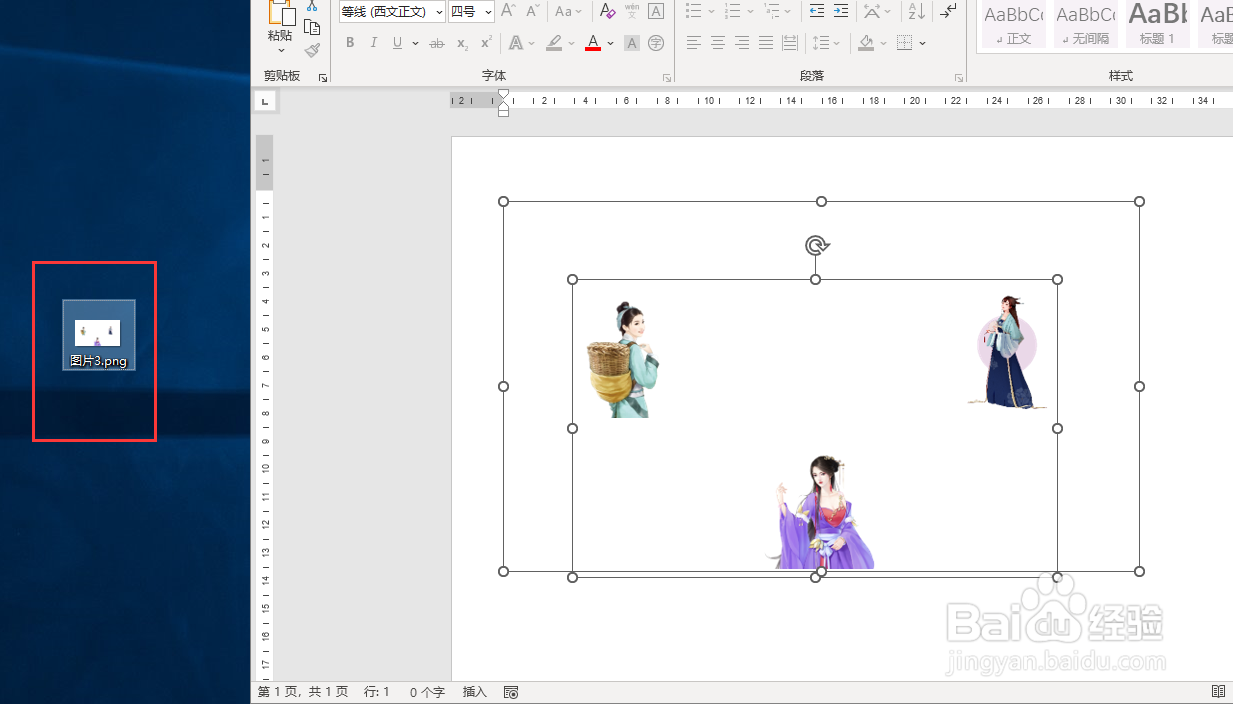Click the rotate handle above the picture
Image resolution: width=1233 pixels, height=704 pixels.
[x=816, y=245]
